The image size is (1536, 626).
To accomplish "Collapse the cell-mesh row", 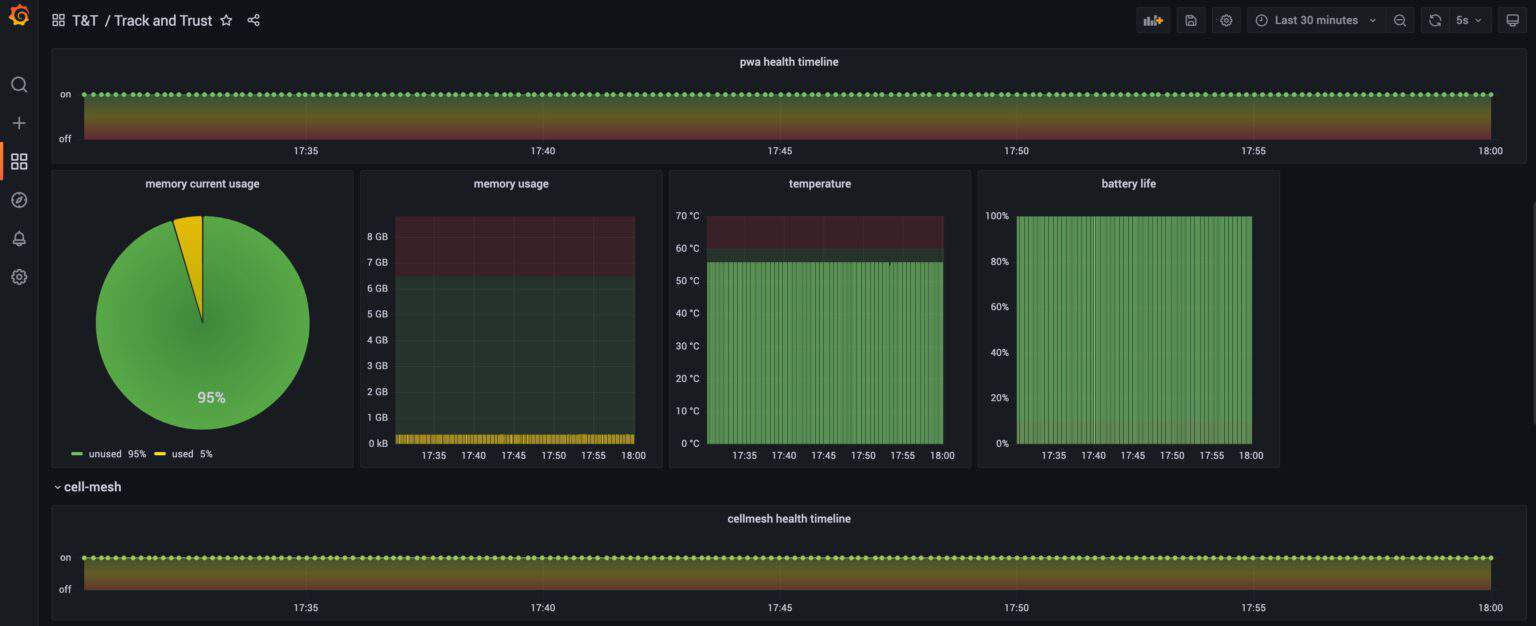I will coord(88,487).
